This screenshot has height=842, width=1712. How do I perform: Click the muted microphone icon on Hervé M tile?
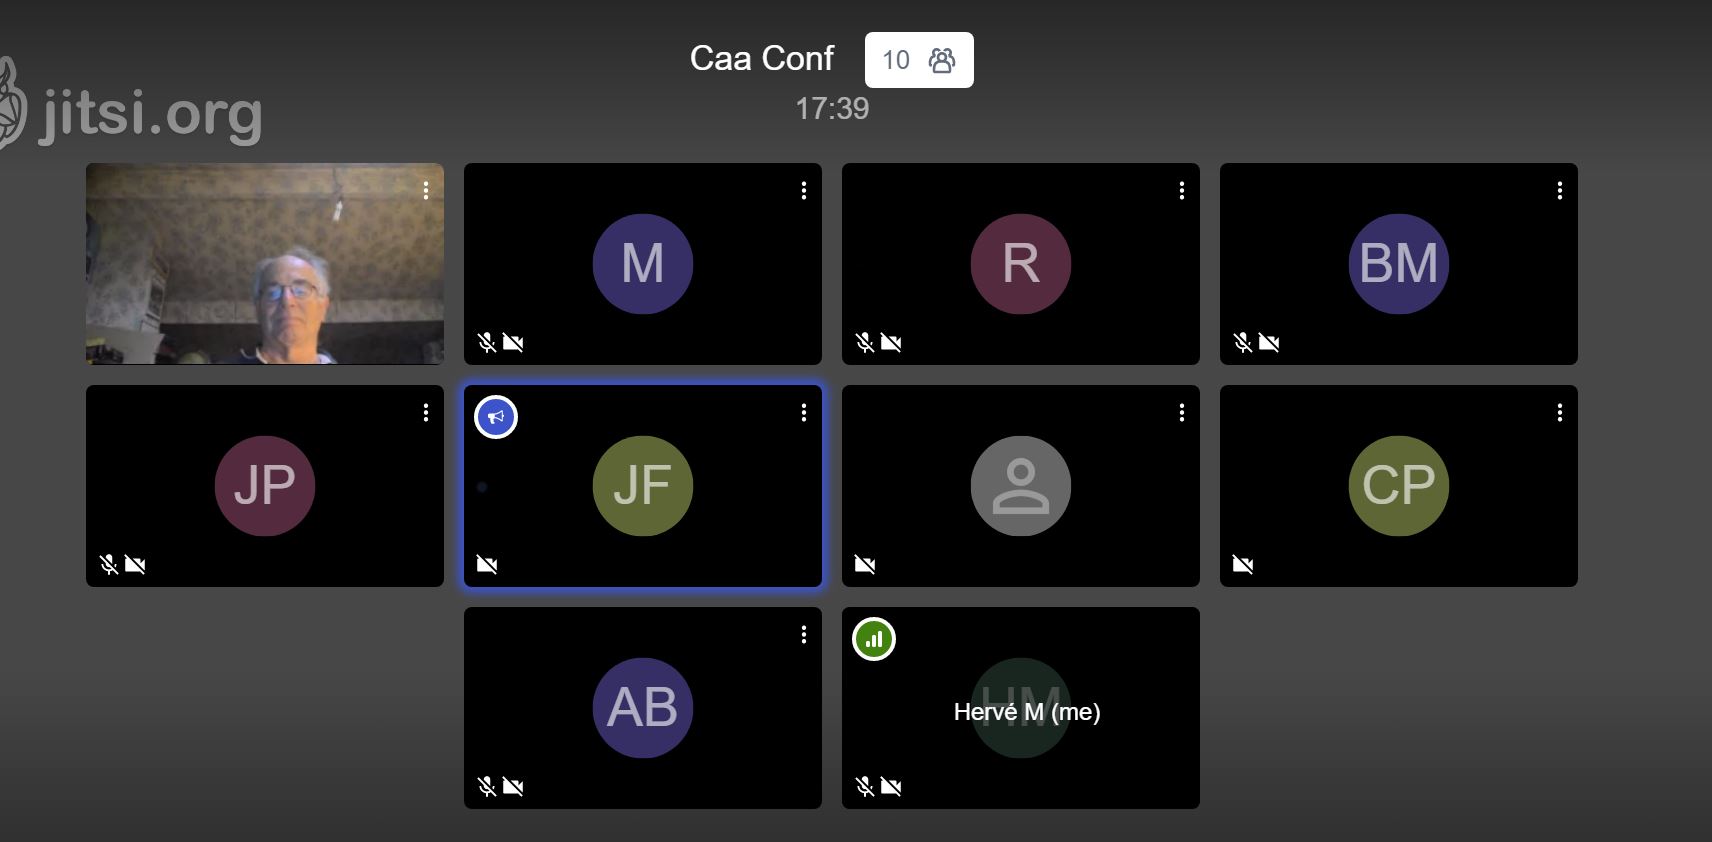865,787
